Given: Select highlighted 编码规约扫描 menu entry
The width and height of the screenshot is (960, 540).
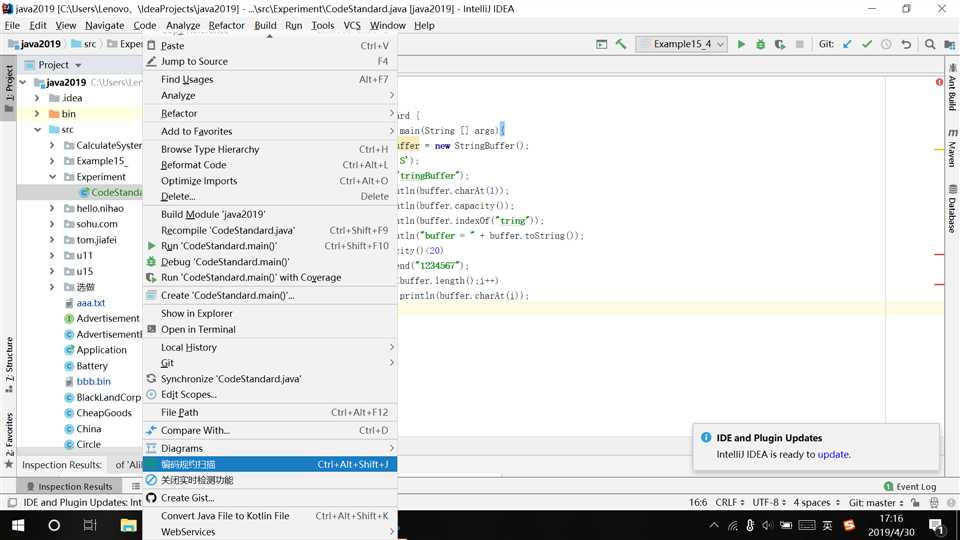Looking at the screenshot, I should tap(269, 464).
